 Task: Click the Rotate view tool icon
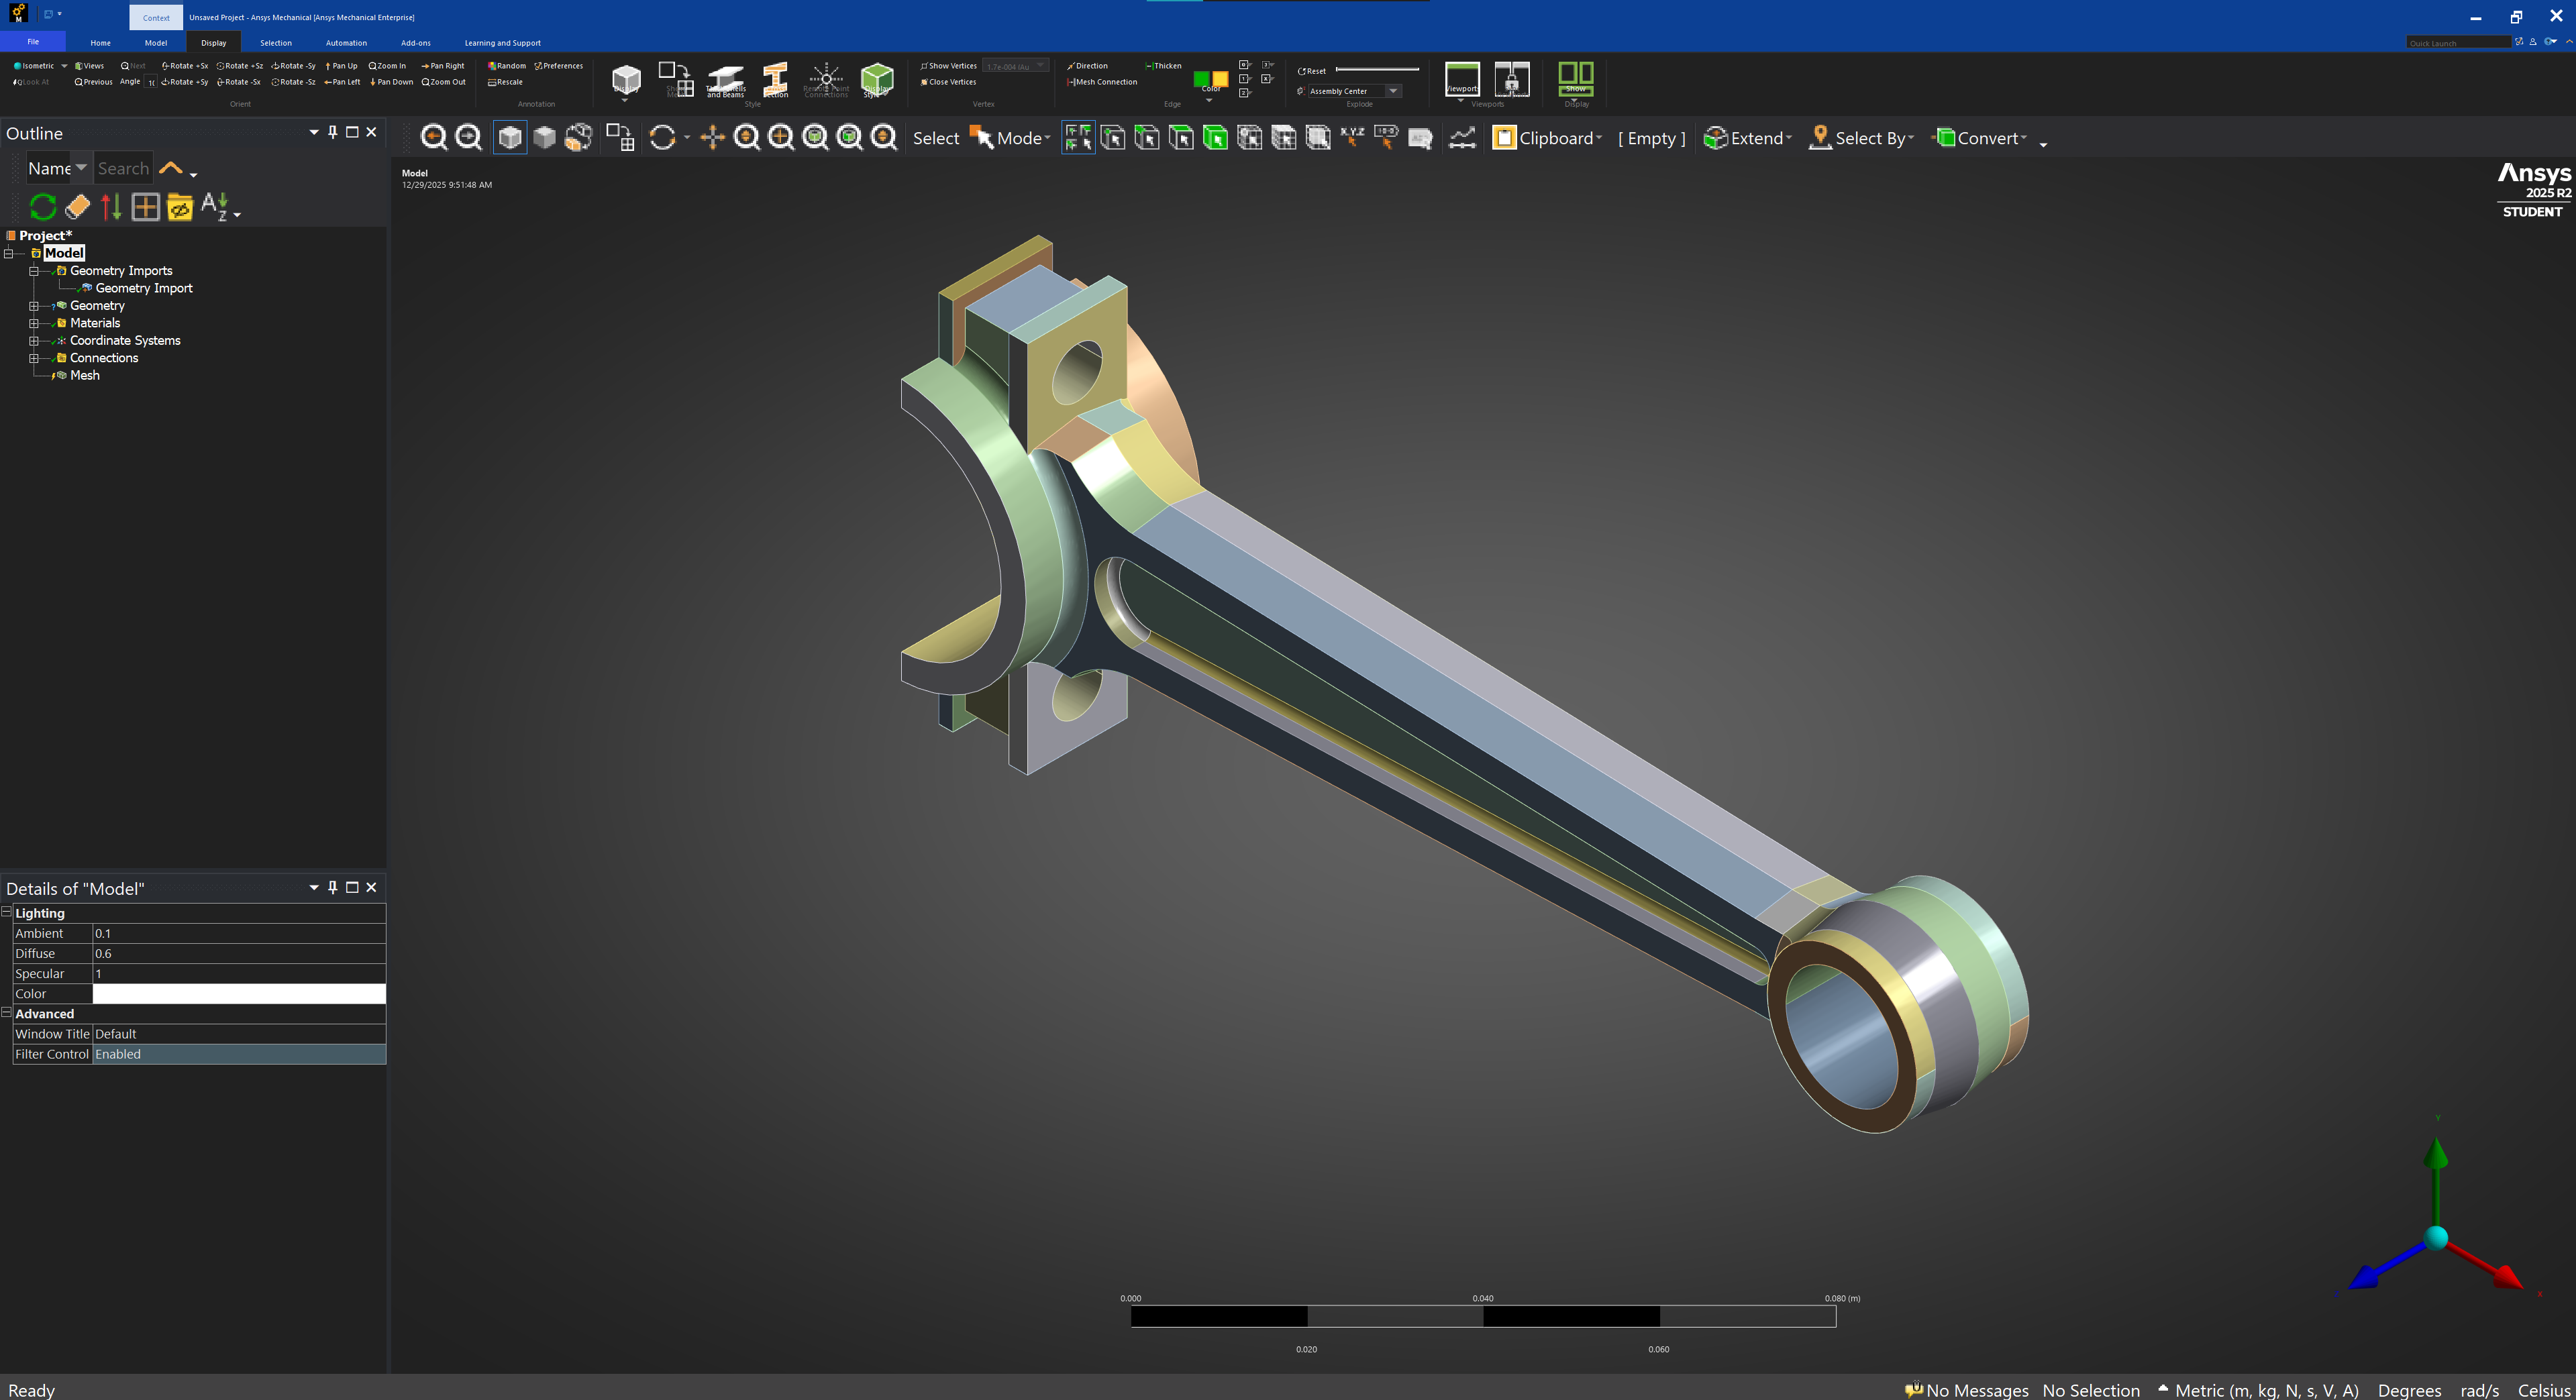(x=662, y=138)
